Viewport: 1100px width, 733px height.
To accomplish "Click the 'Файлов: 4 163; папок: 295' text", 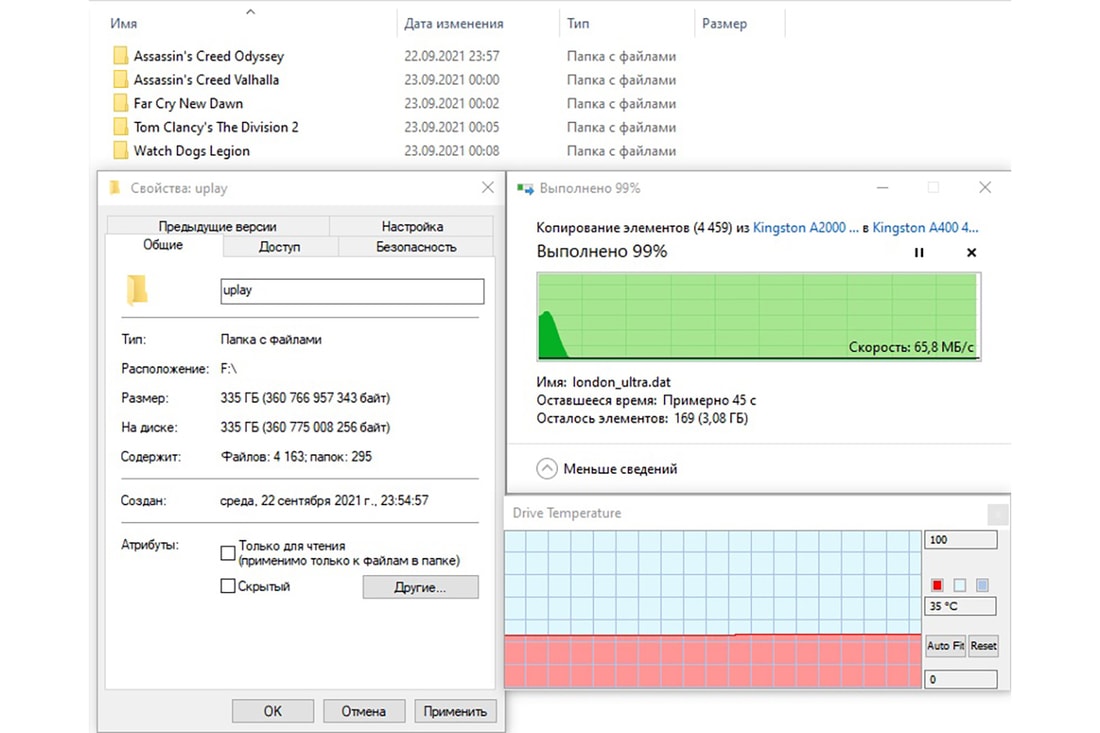I will point(296,457).
